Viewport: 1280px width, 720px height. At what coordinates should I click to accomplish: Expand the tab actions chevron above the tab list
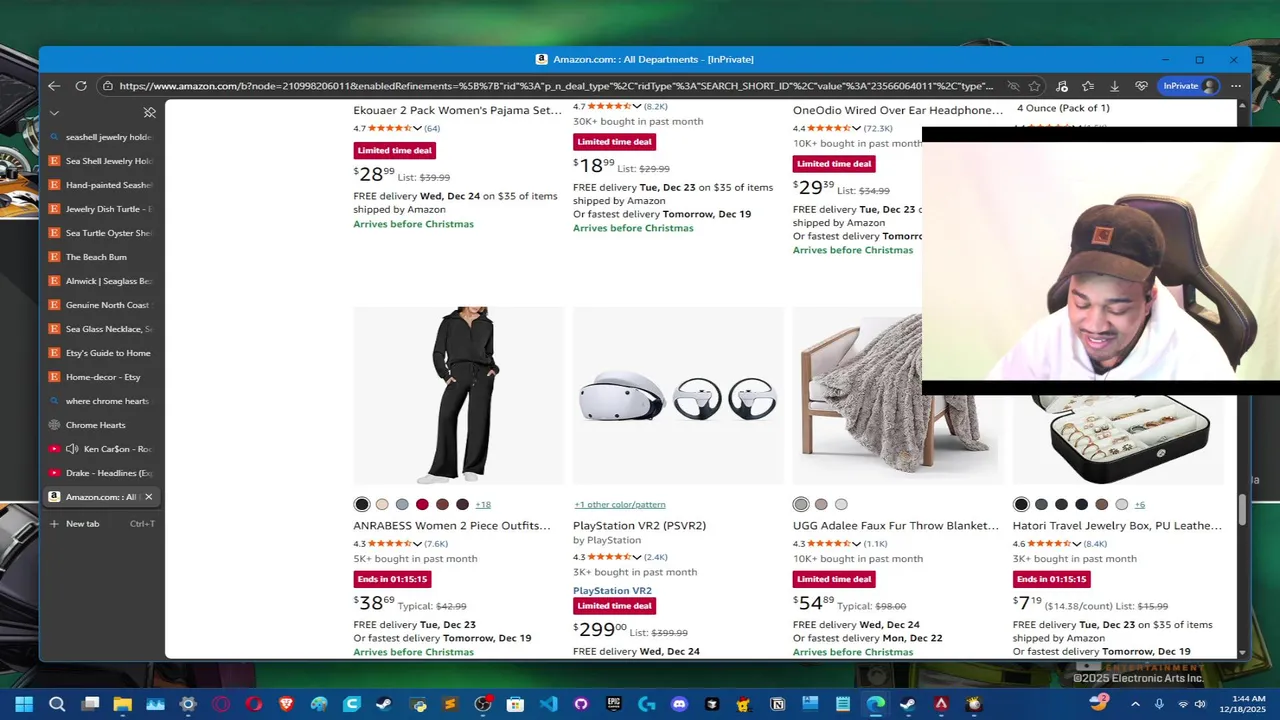coord(54,113)
